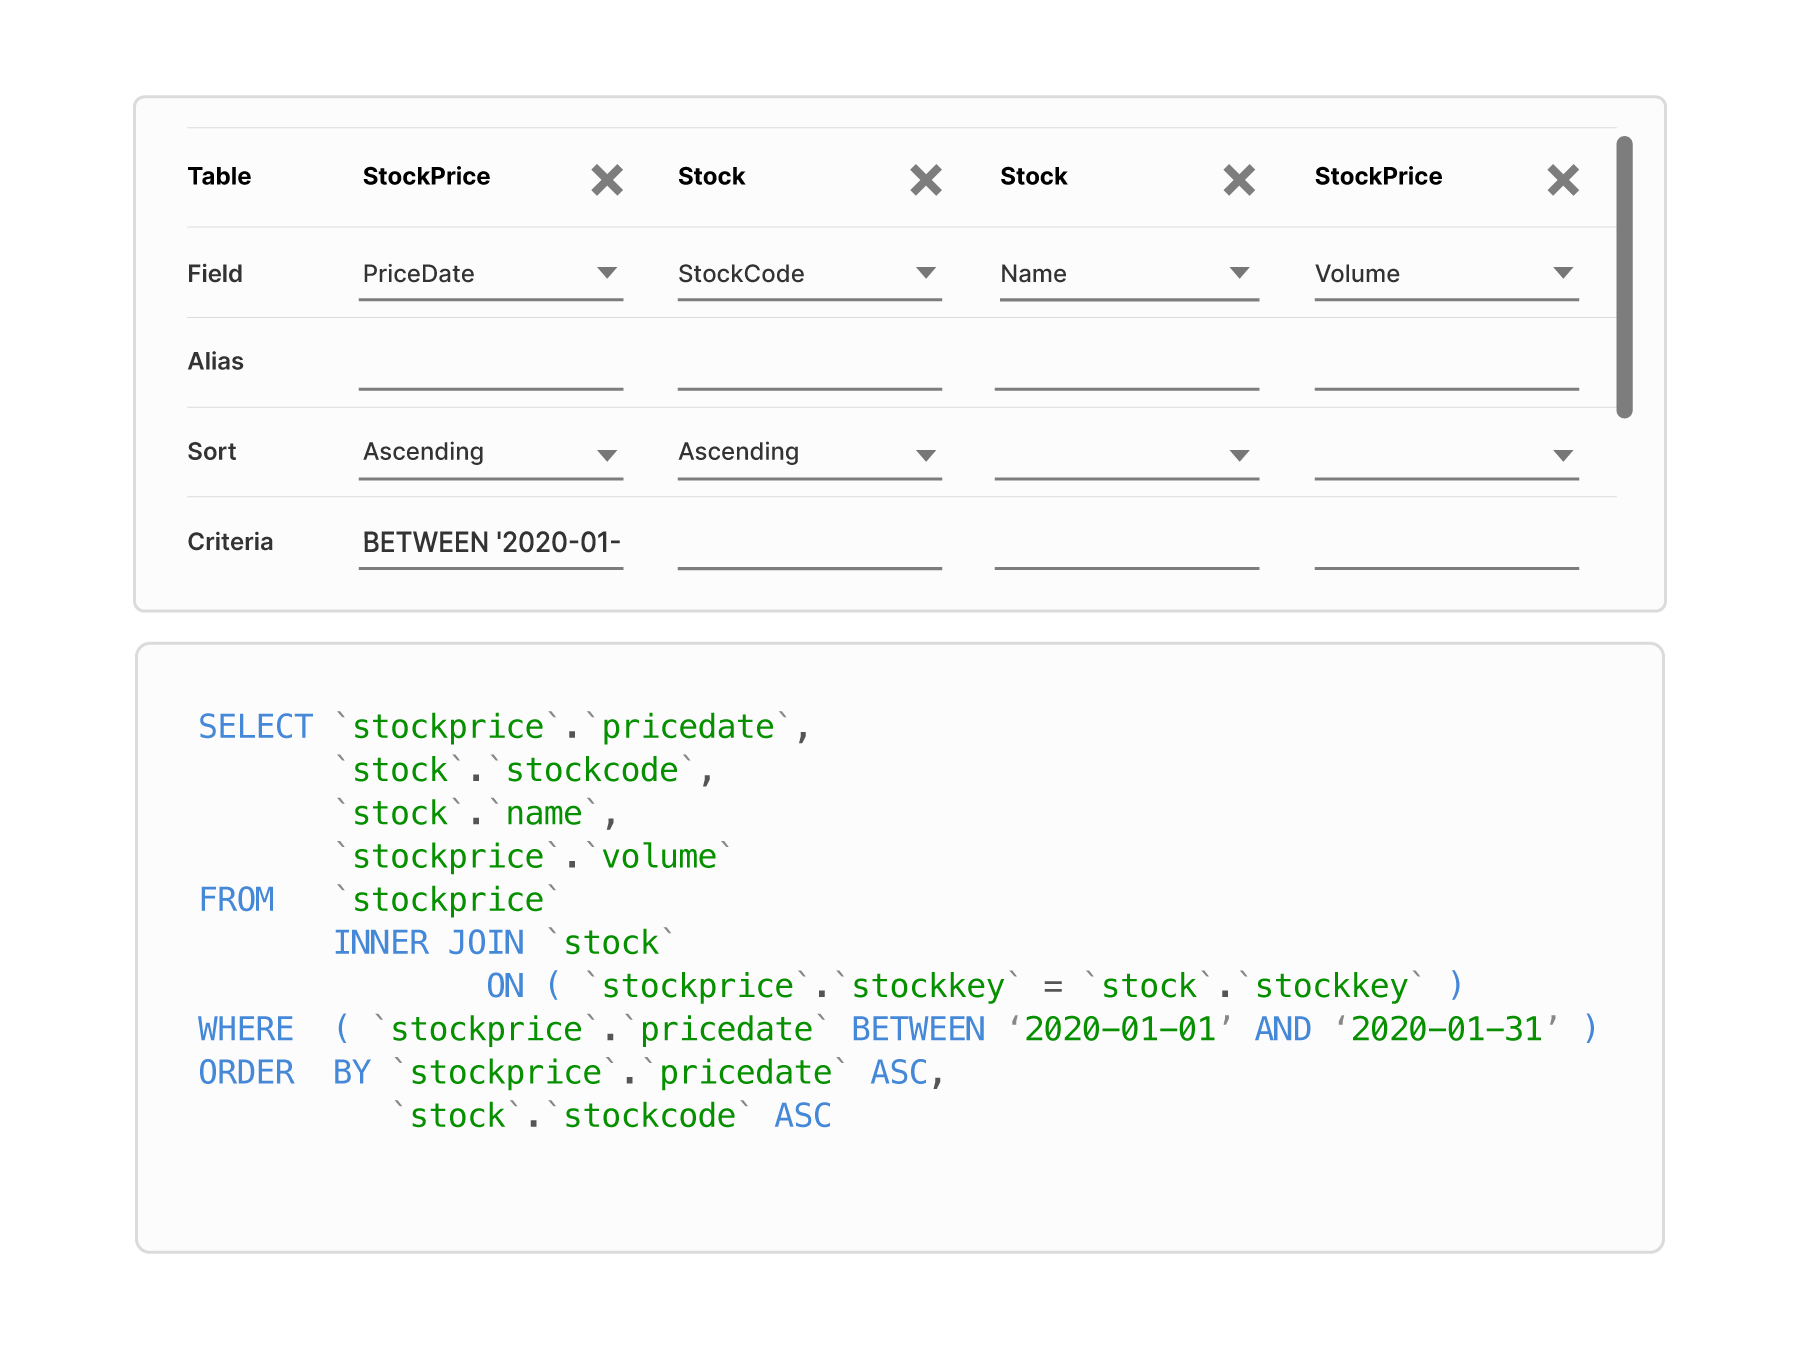Viewport: 1800px width, 1350px height.
Task: Click the Stock header above Name
Action: 1034,177
